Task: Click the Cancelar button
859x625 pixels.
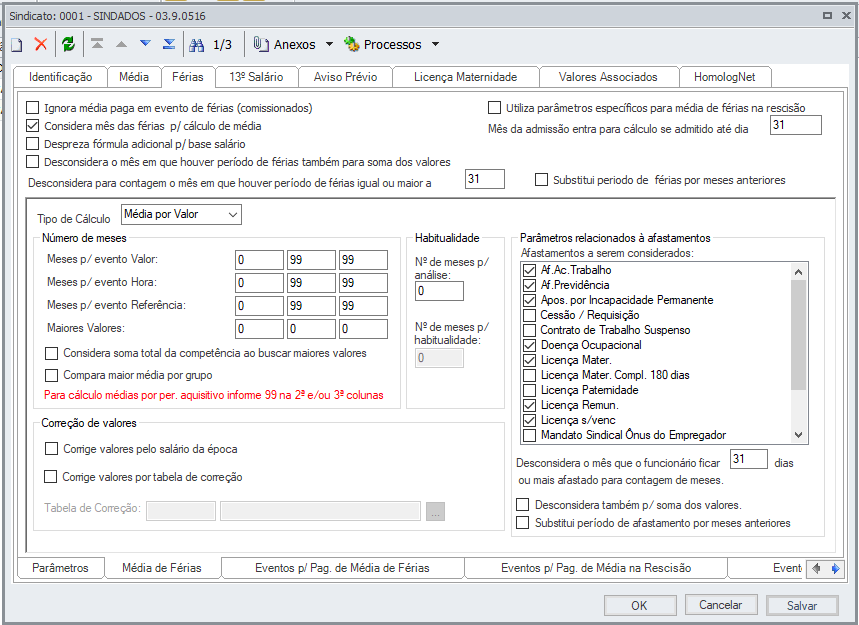Action: click(x=721, y=605)
